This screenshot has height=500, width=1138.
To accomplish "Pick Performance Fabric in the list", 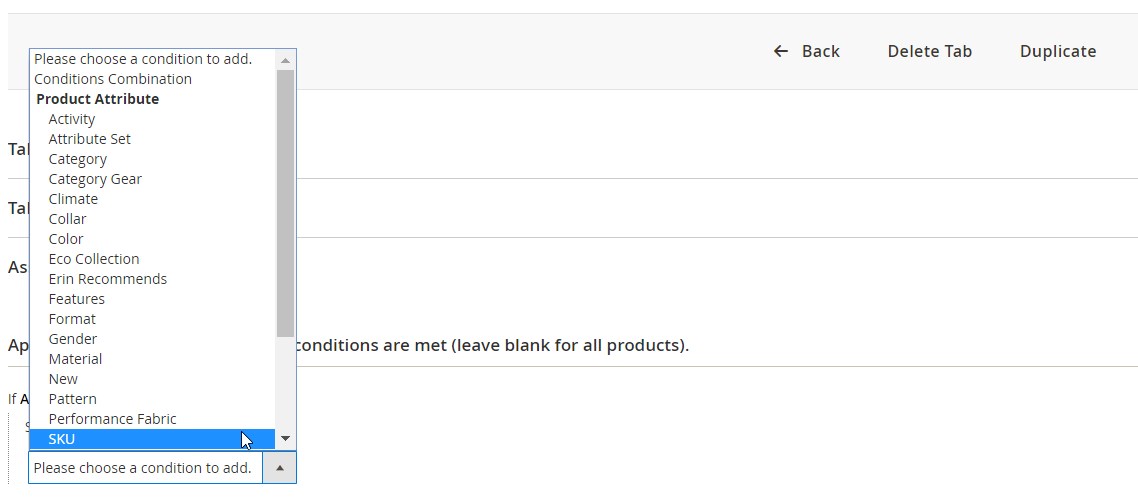I will pyautogui.click(x=112, y=419).
